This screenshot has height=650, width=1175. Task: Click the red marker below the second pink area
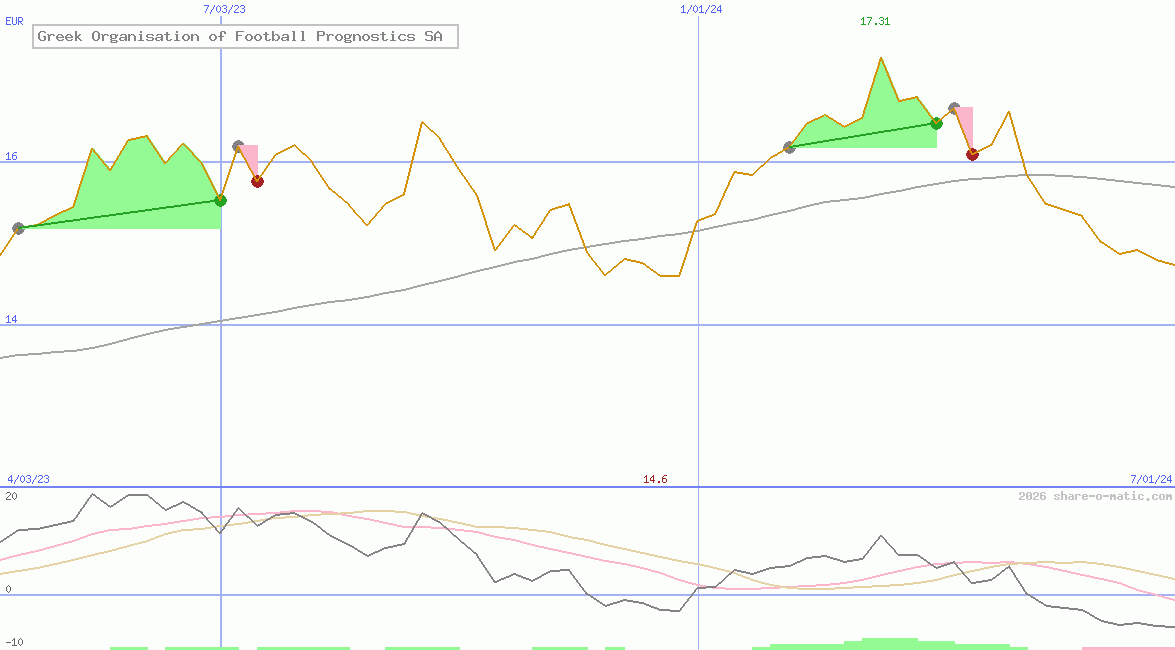pos(972,154)
